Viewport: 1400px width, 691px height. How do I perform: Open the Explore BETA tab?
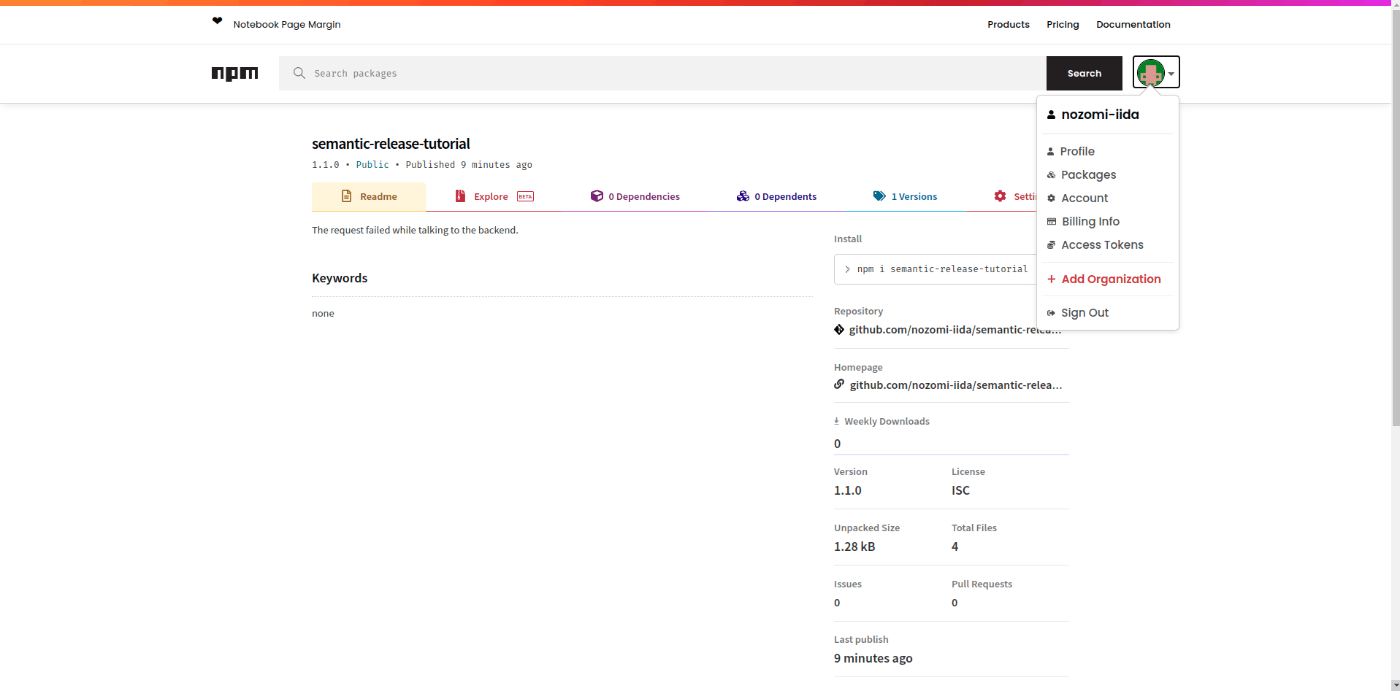point(494,197)
